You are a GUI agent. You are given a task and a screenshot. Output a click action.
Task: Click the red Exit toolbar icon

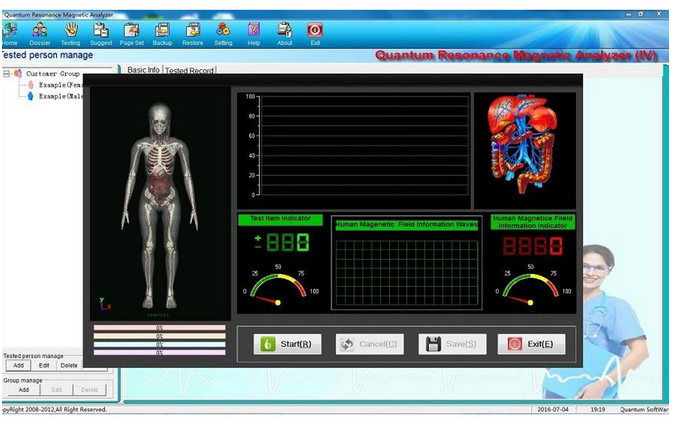pos(315,34)
